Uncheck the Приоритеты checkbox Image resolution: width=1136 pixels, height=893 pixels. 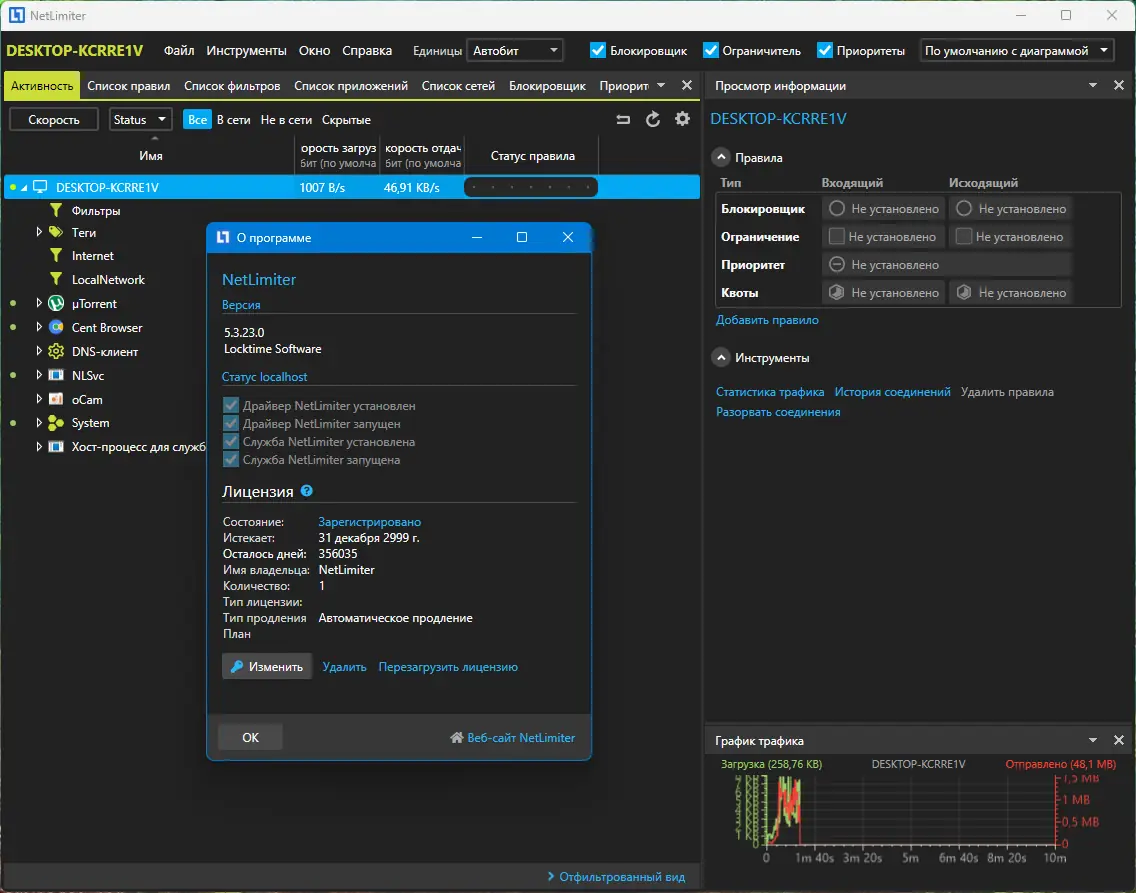pos(825,50)
